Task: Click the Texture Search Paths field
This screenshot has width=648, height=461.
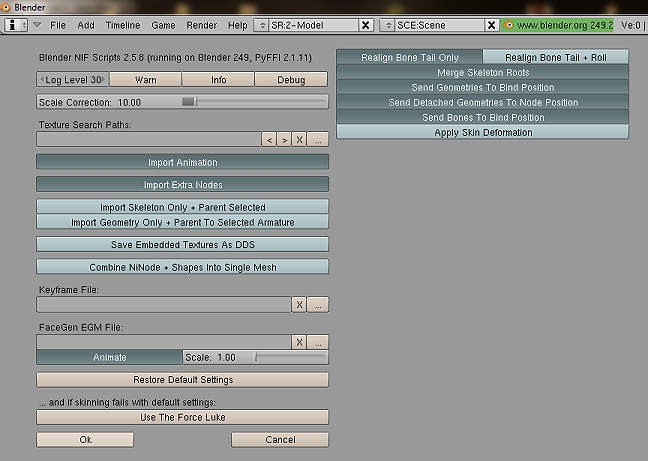Action: click(149, 140)
